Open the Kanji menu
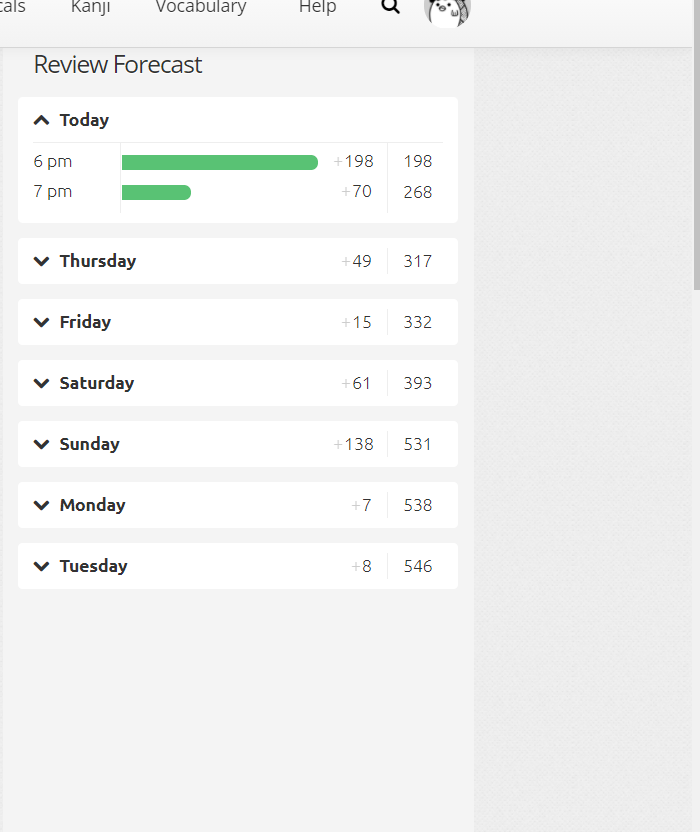This screenshot has height=832, width=700. tap(90, 7)
